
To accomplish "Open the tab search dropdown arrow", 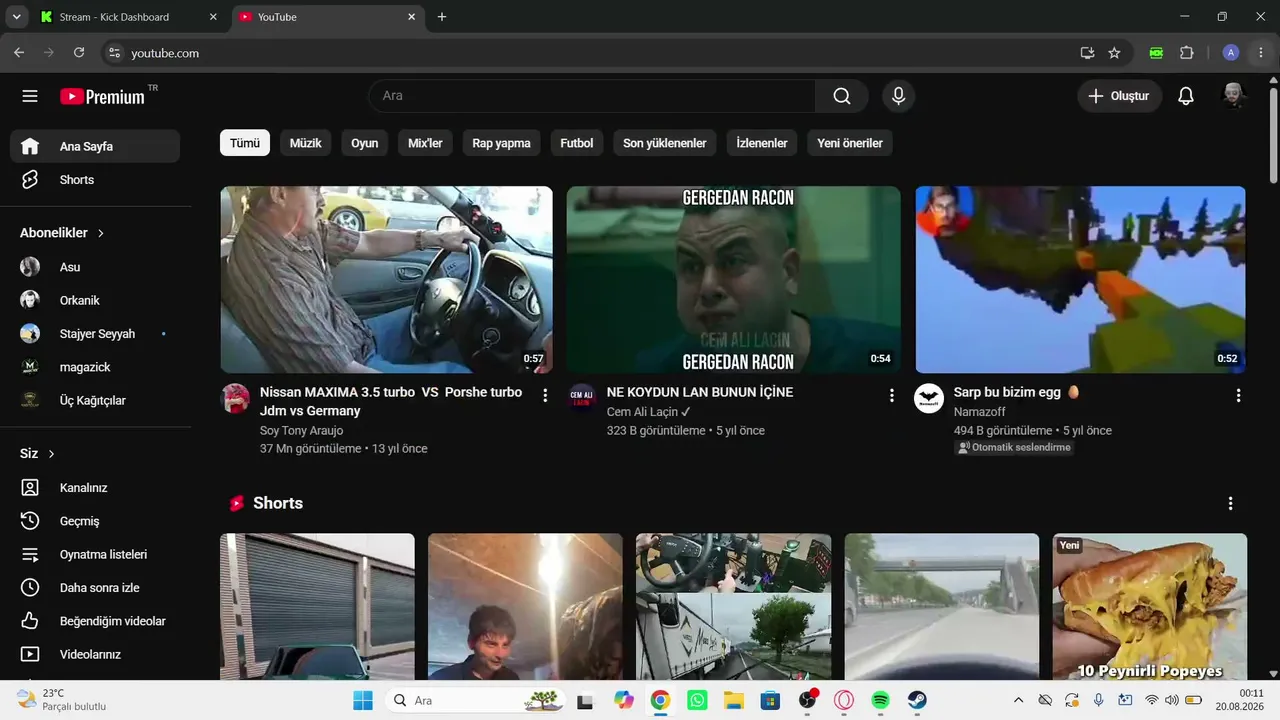I will tap(16, 17).
